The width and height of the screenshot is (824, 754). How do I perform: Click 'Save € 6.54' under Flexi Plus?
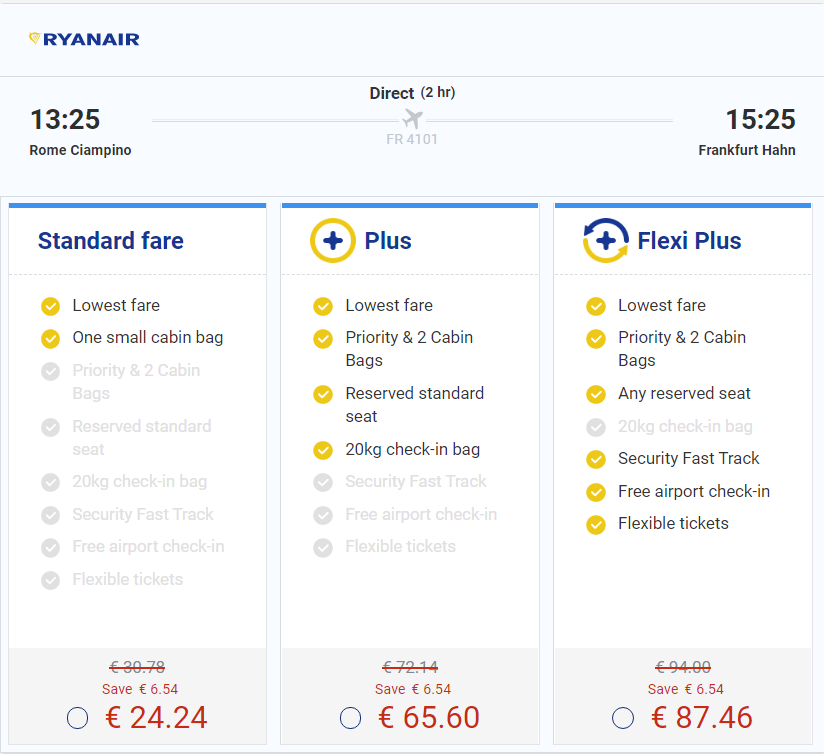[686, 689]
